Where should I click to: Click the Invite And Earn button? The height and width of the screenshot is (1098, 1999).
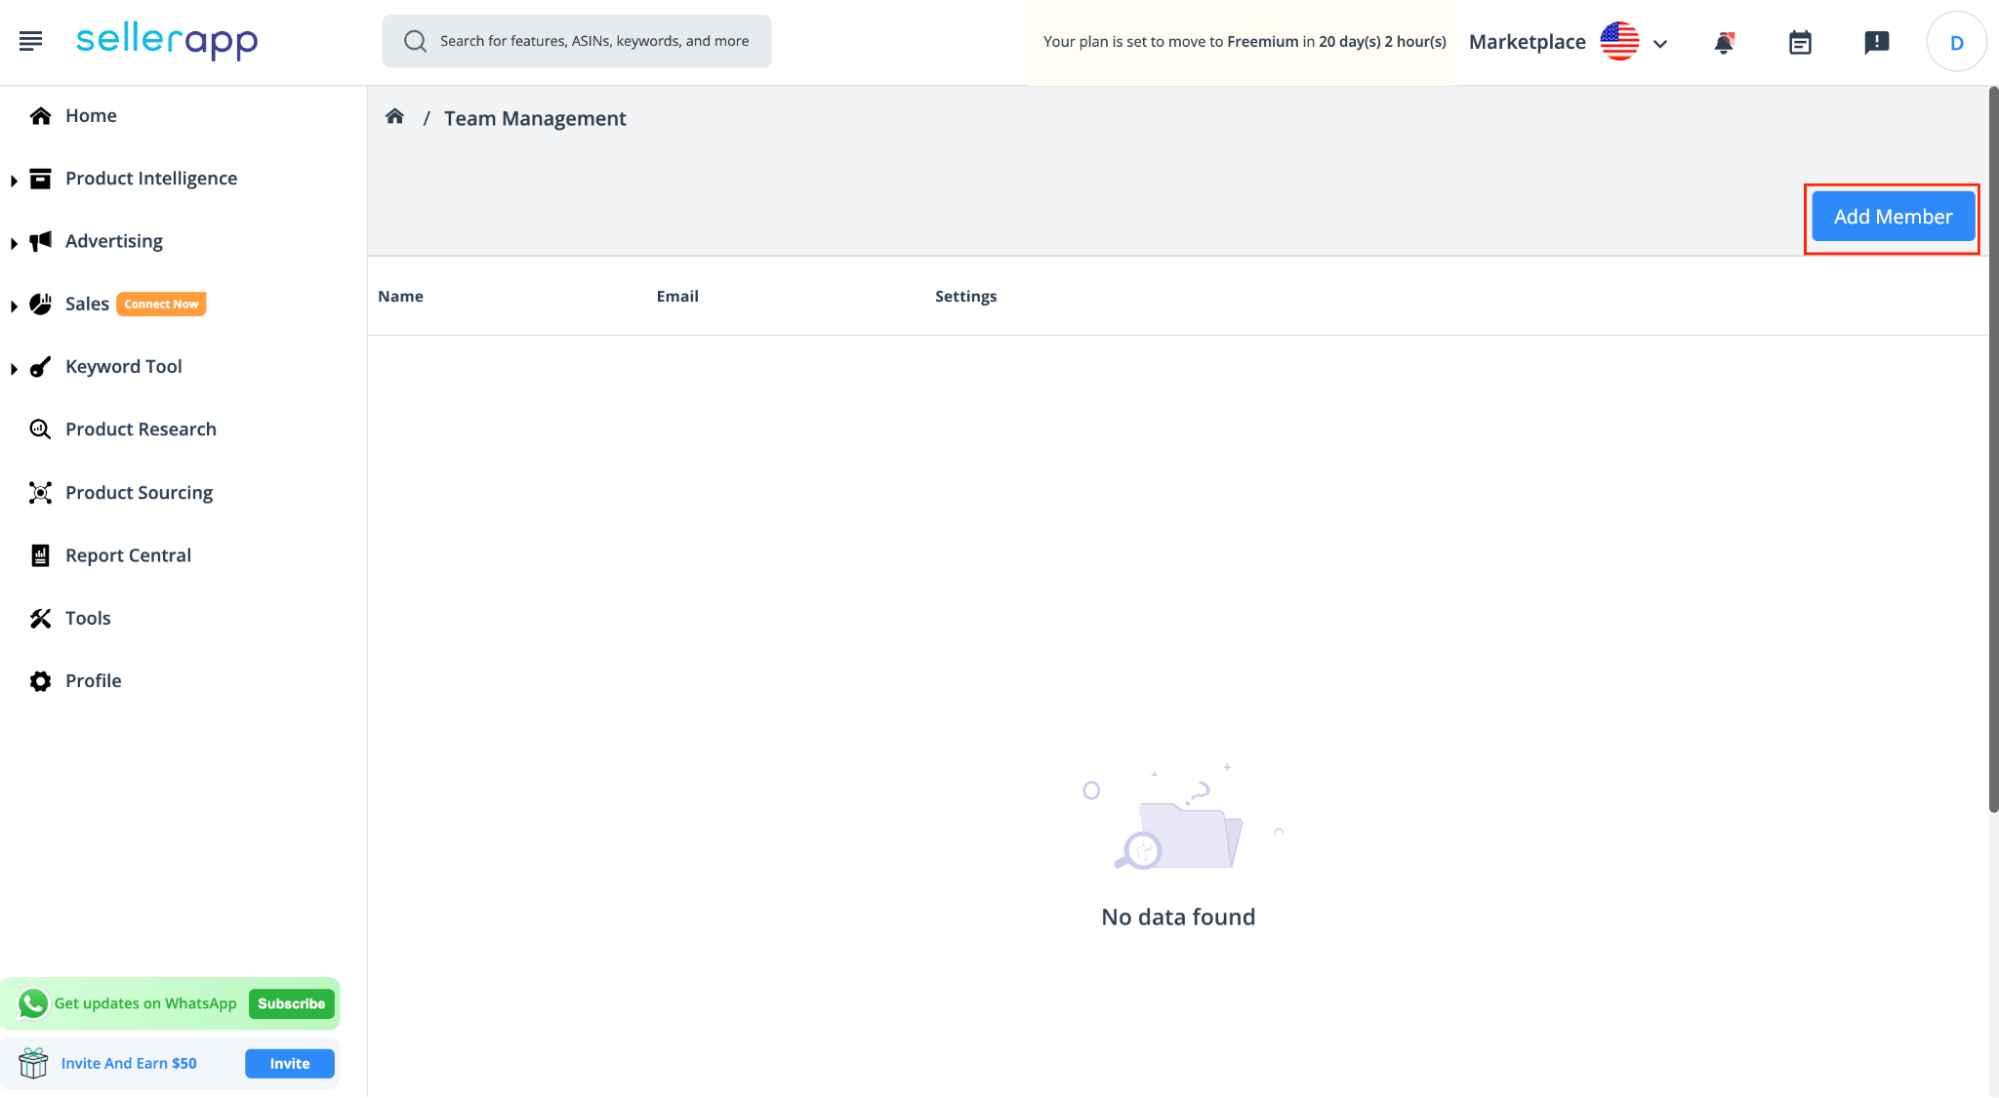click(288, 1063)
